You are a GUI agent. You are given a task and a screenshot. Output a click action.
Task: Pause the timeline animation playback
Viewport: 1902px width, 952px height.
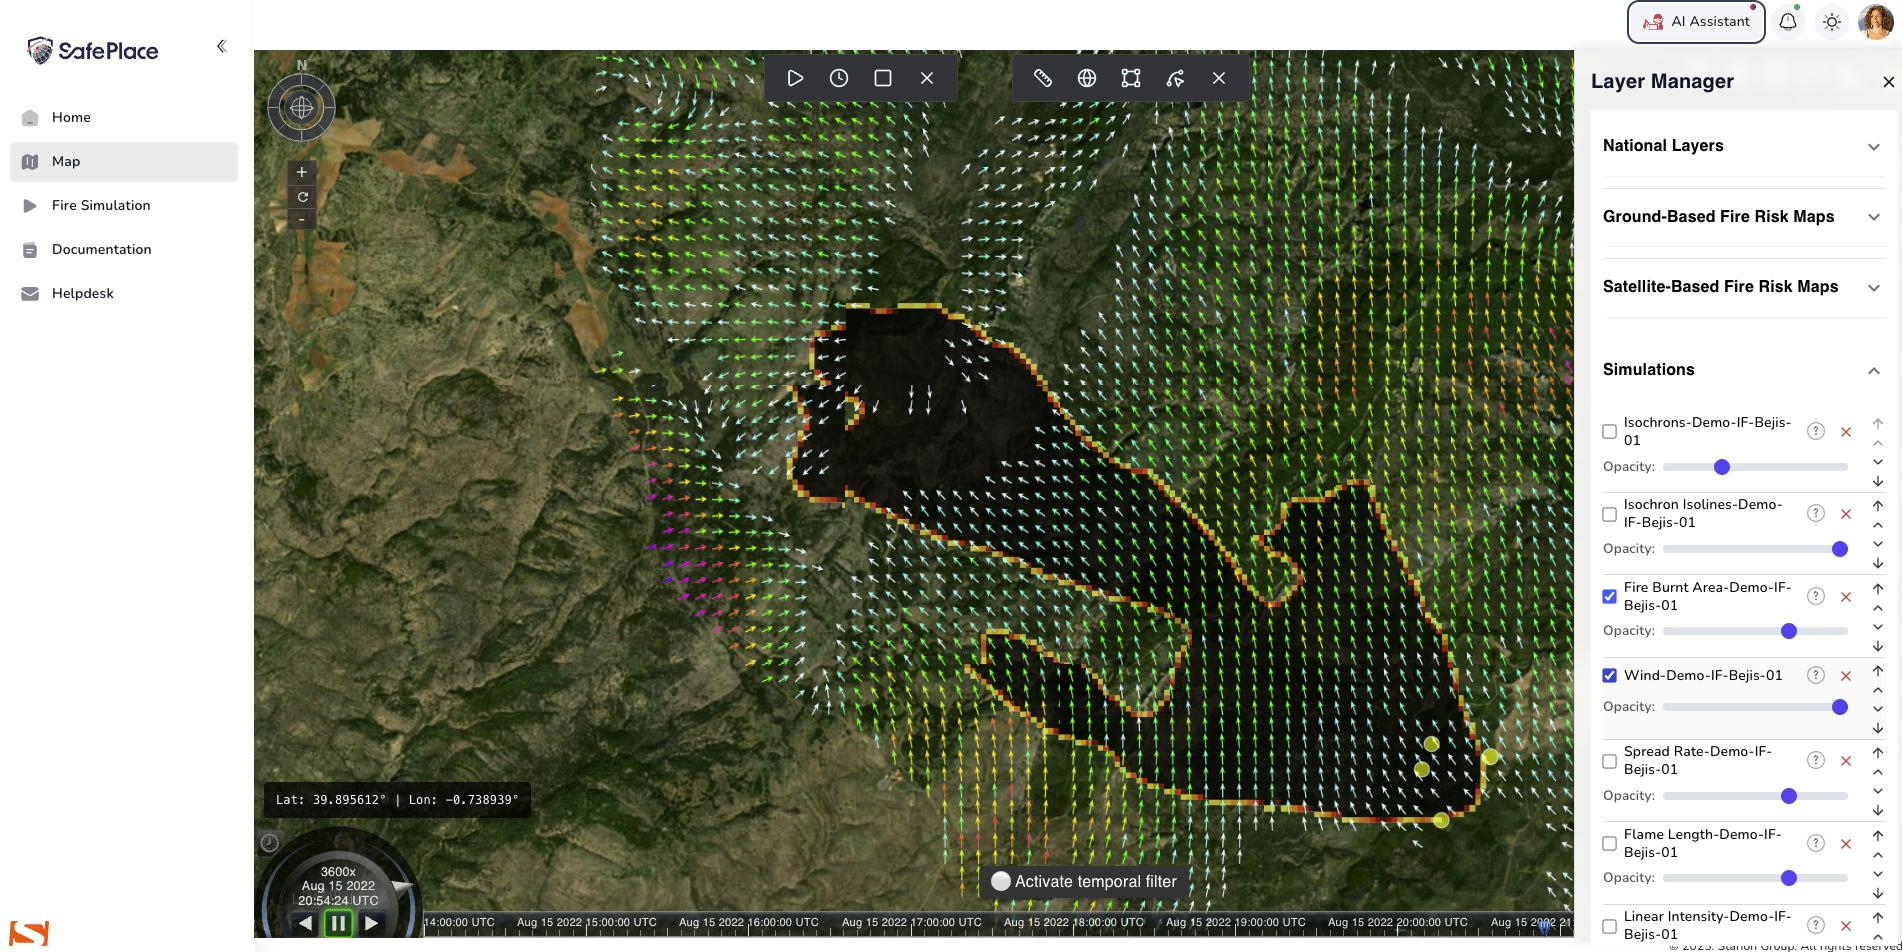tap(339, 923)
